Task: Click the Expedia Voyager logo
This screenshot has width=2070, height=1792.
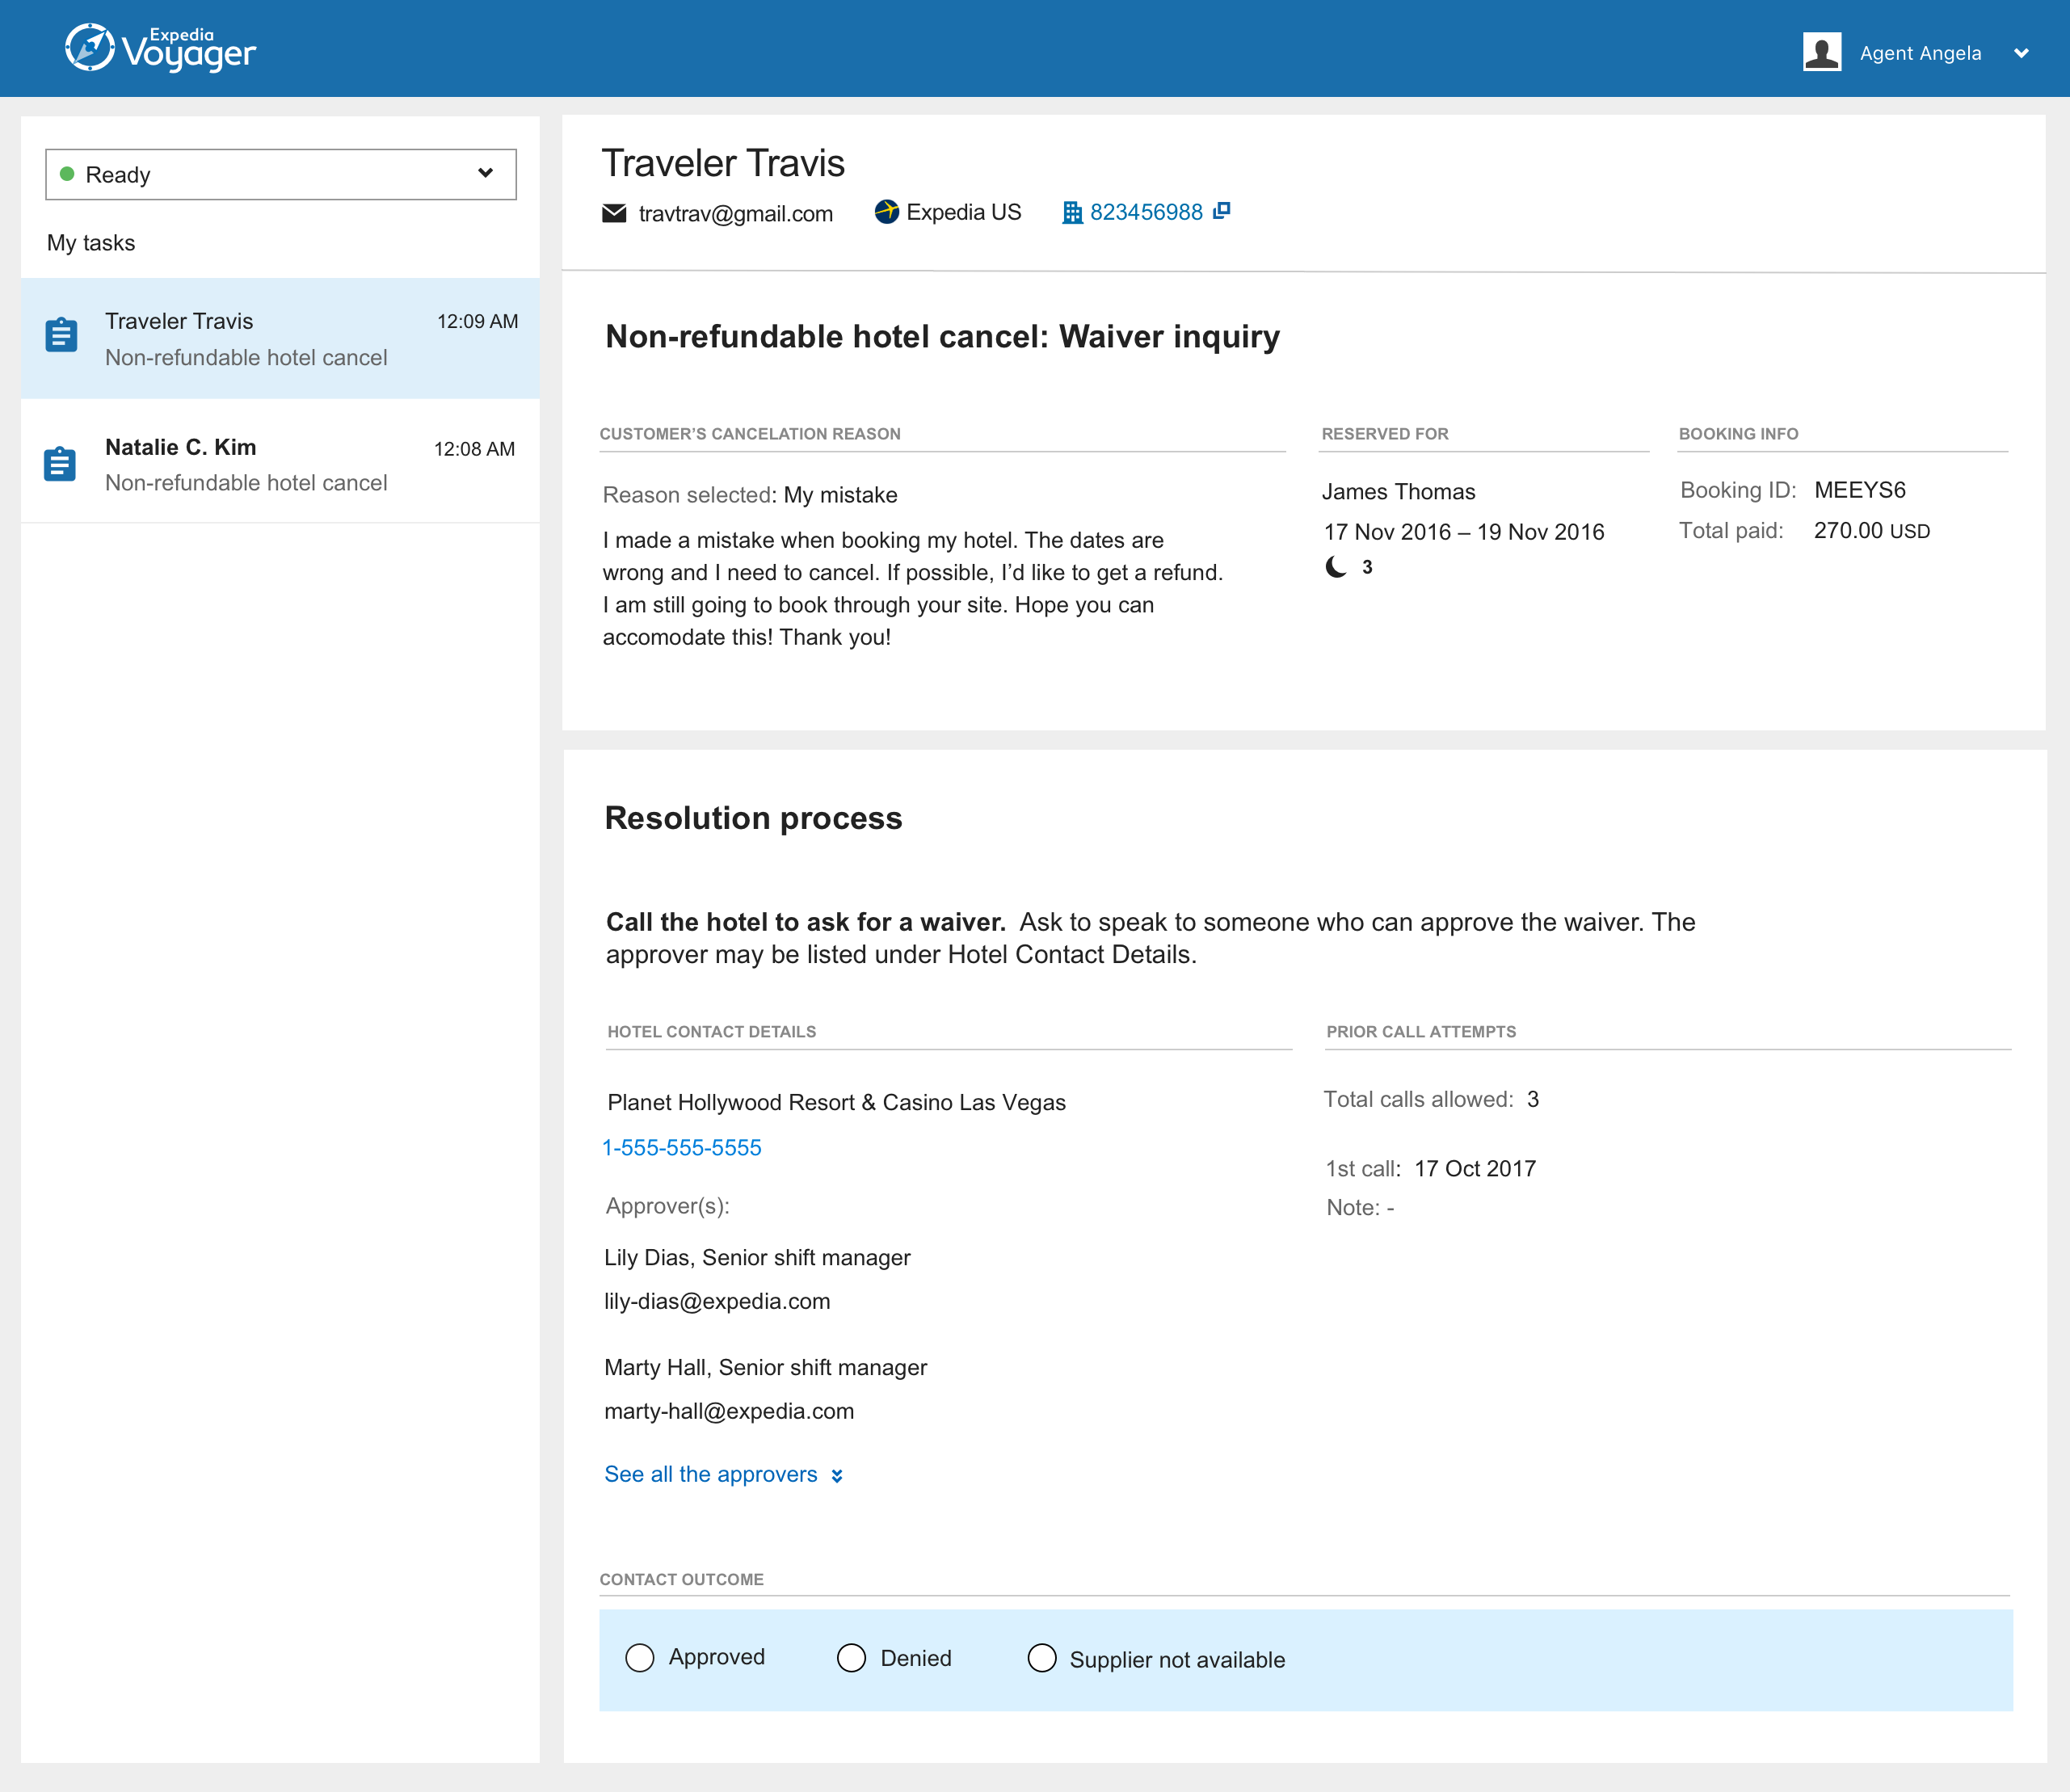Action: point(160,47)
